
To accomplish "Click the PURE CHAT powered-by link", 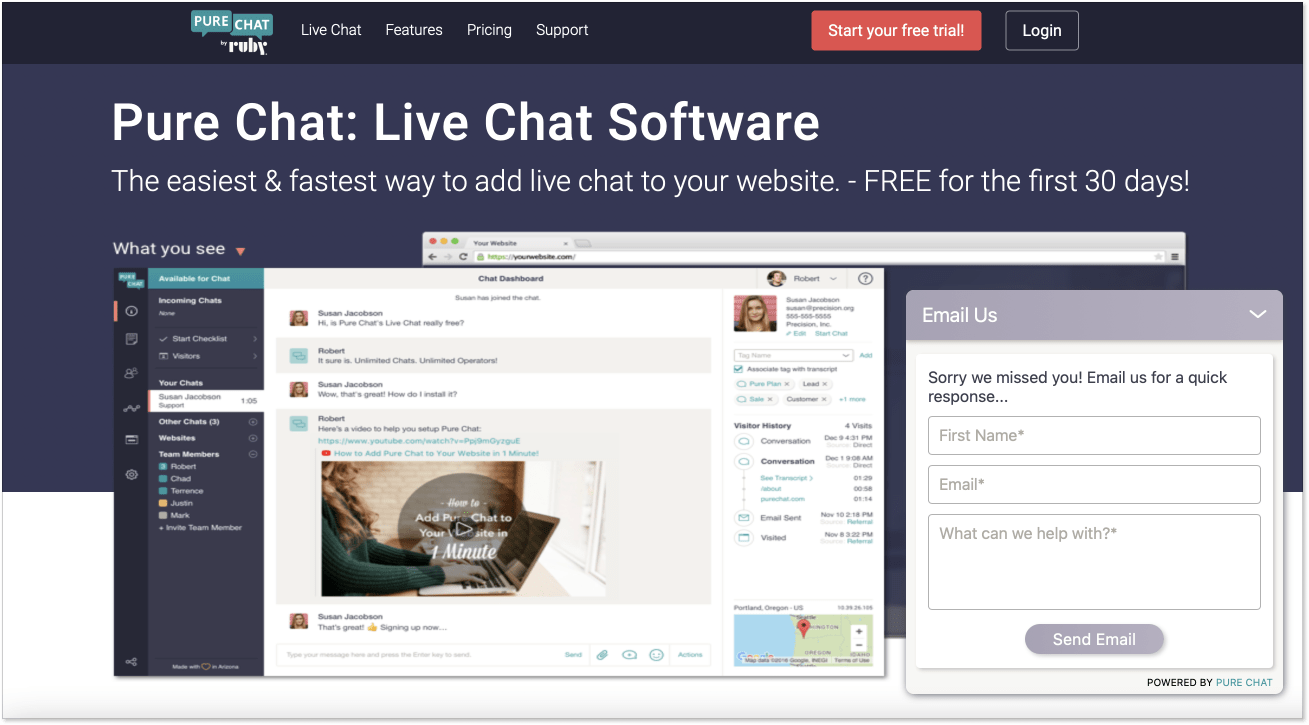I will coord(1244,683).
